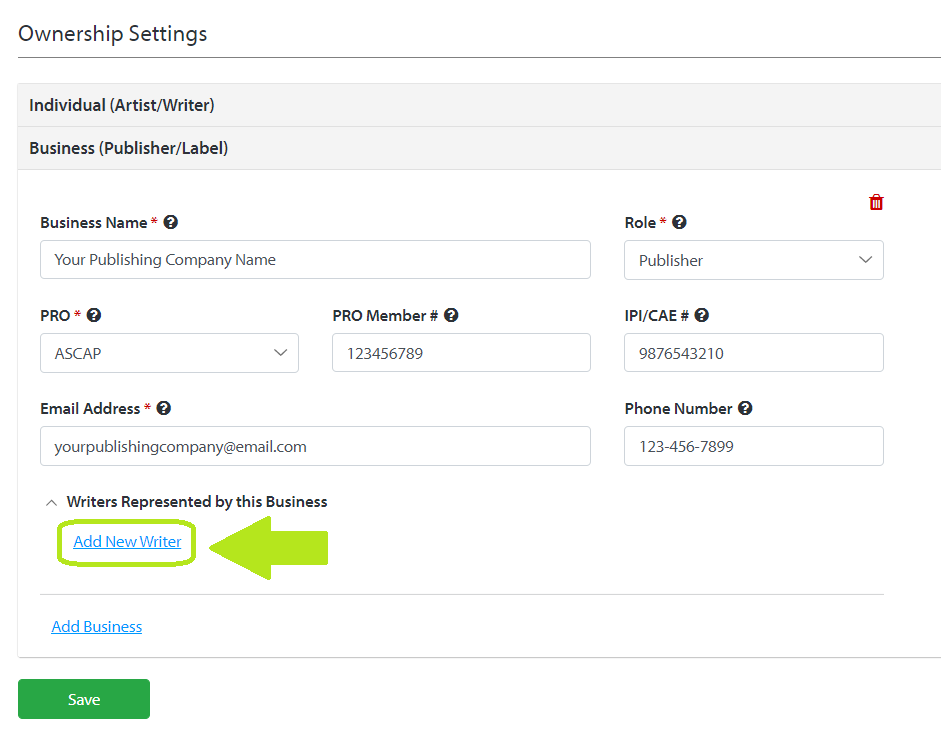Click the Add Business link
Viewport: 941px width, 735px height.
[97, 626]
